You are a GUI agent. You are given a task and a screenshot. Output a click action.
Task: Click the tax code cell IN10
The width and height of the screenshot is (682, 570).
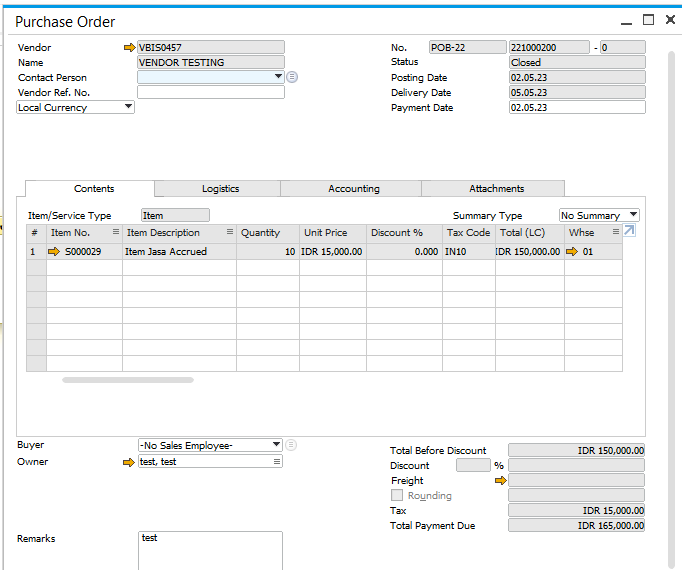pos(469,251)
